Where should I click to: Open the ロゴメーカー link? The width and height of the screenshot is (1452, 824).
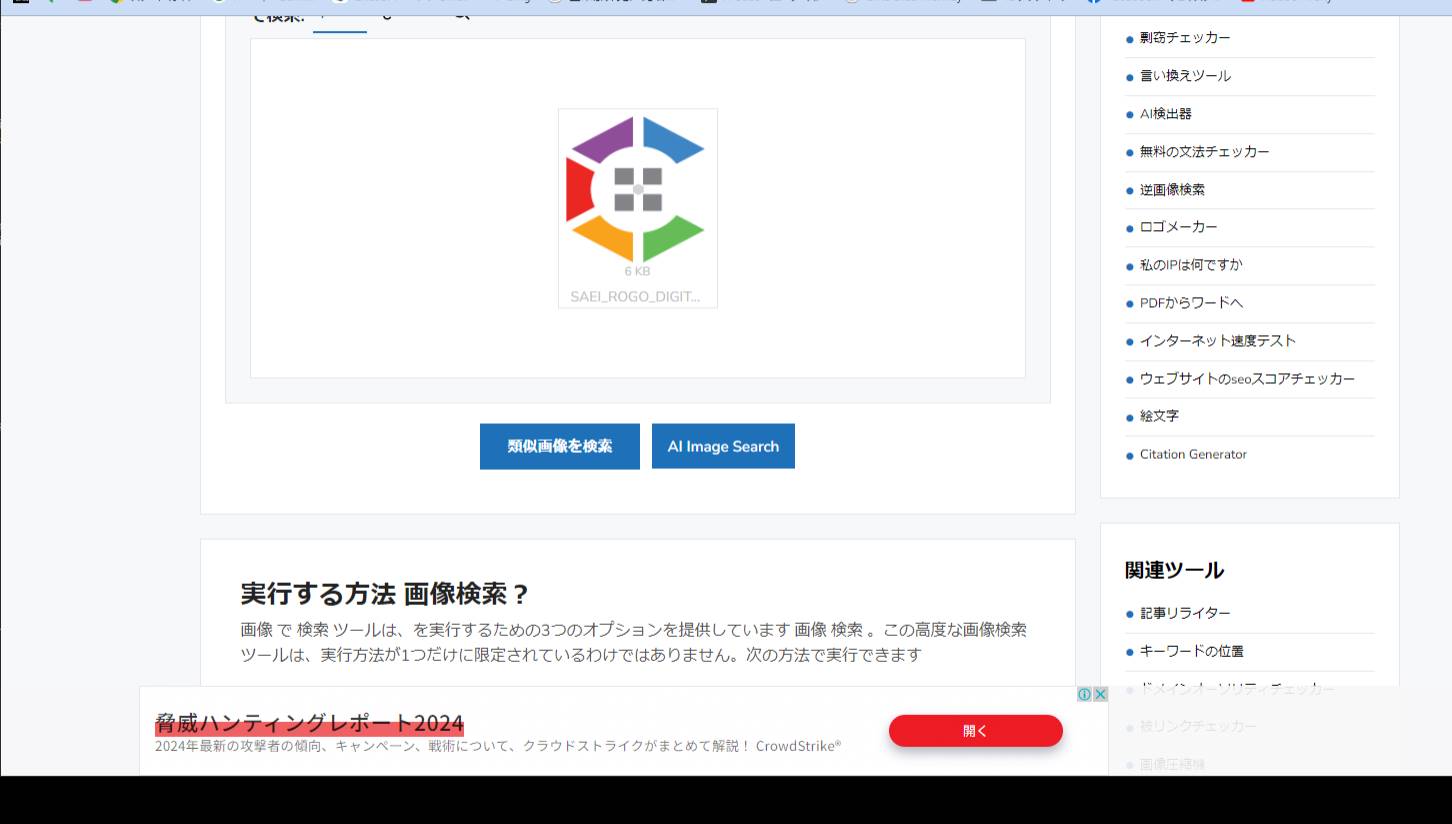(1179, 227)
